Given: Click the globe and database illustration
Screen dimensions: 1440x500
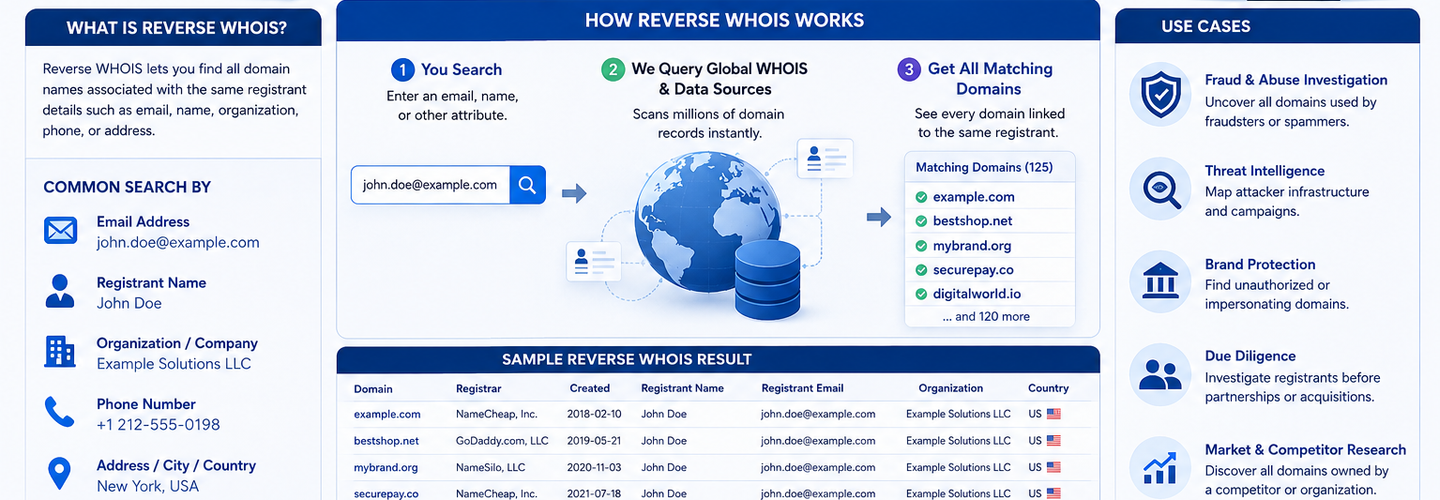Looking at the screenshot, I should 718,236.
